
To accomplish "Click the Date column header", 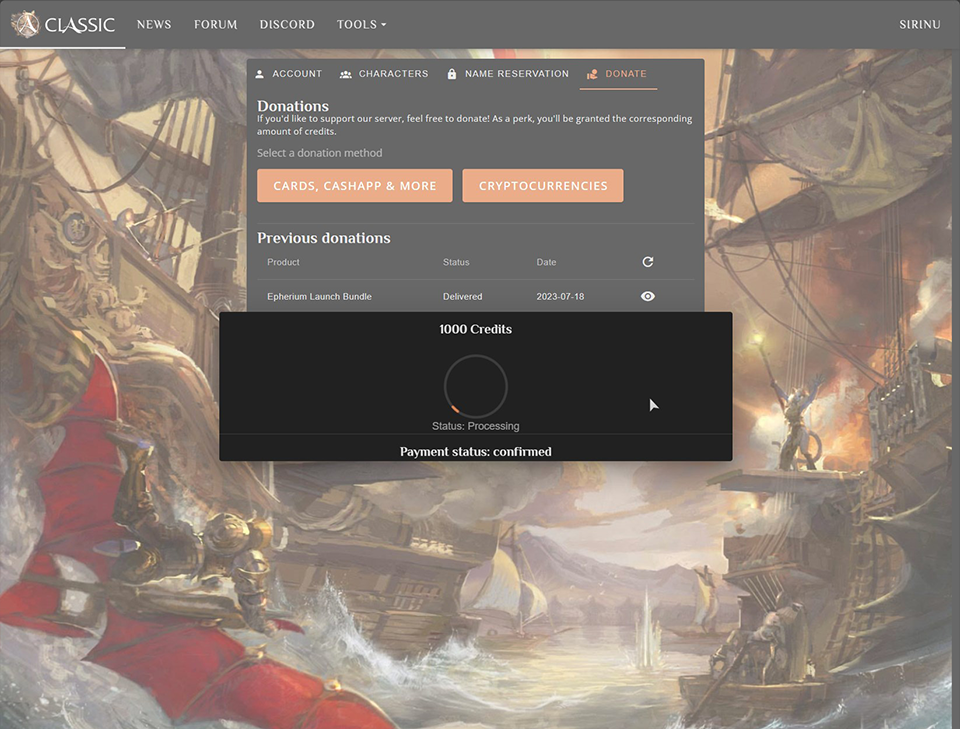I will (546, 262).
